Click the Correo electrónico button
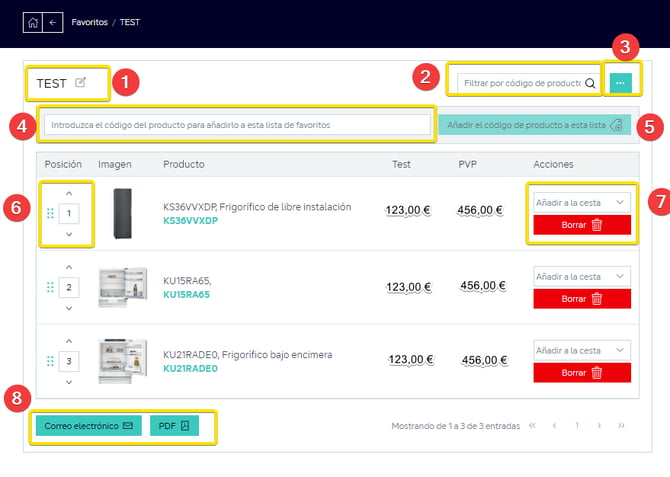The image size is (670, 477). (x=89, y=425)
